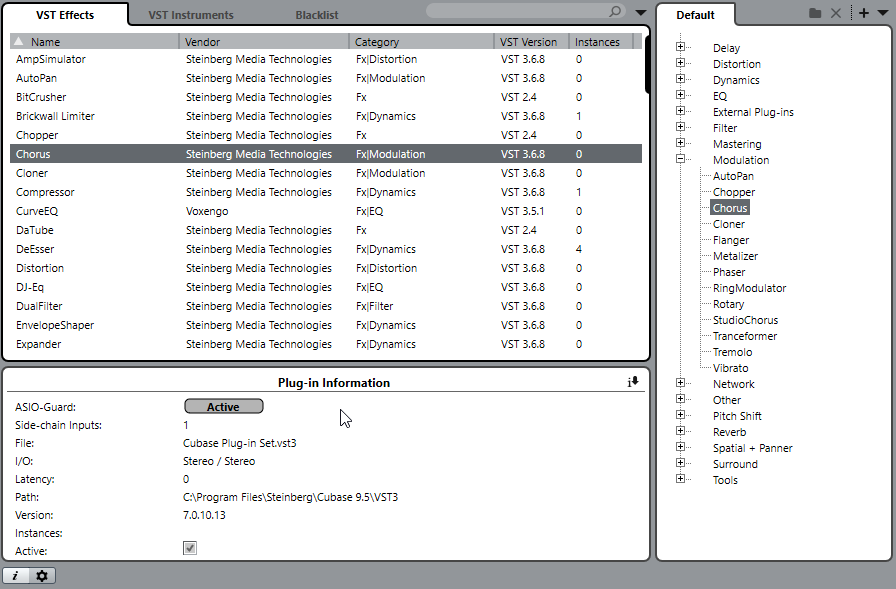Viewport: 896px width, 589px height.
Task: Toggle the ASIO-Guard Active button
Action: 223,407
